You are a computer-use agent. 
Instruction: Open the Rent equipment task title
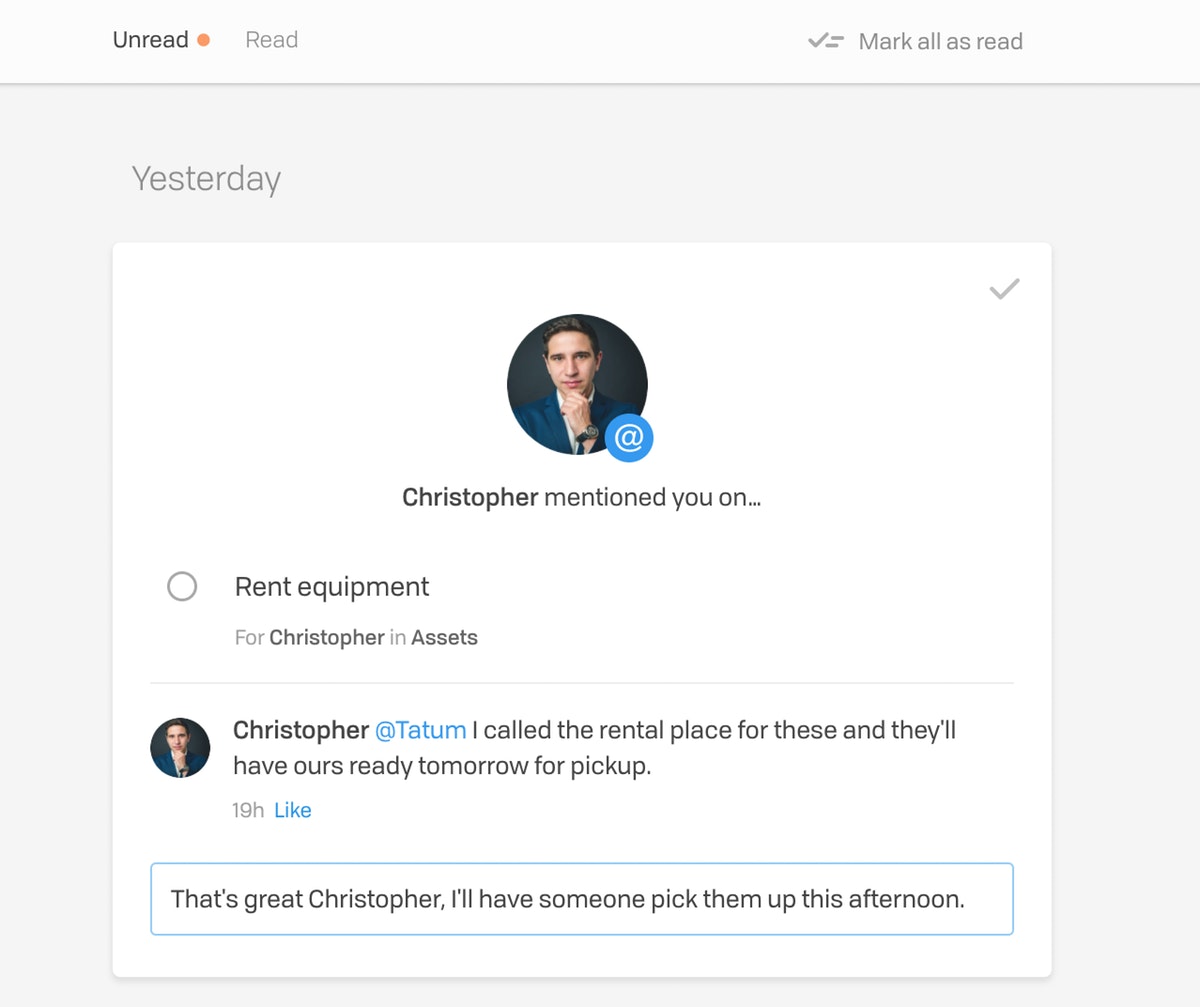[x=332, y=586]
